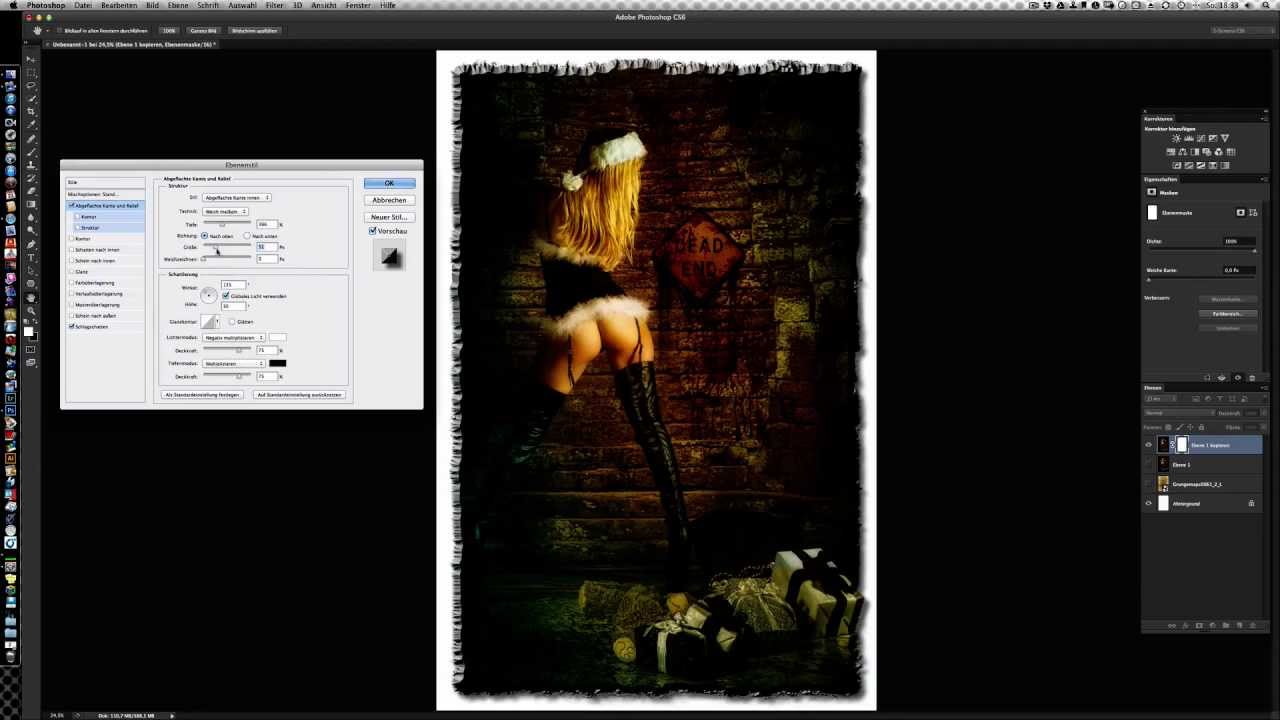The width and height of the screenshot is (1280, 720).
Task: Enable the Farbüberlagerung effect checkbox
Action: pyautogui.click(x=72, y=282)
